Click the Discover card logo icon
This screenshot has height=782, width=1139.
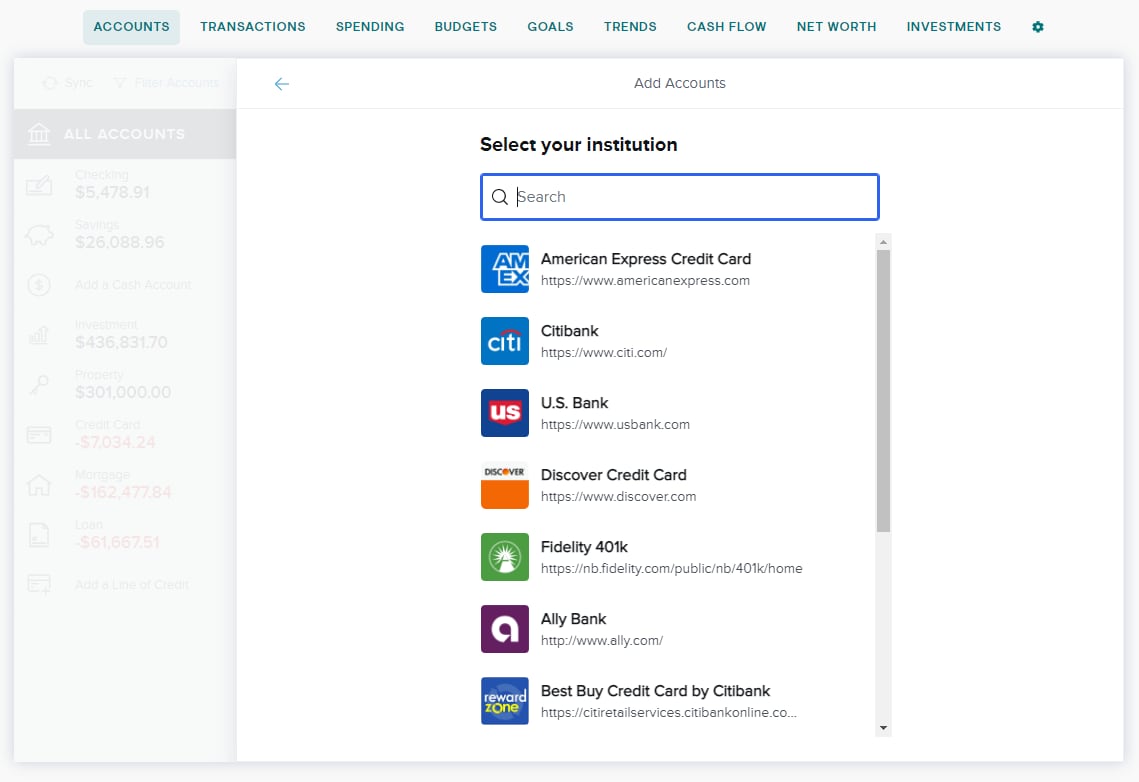[505, 484]
